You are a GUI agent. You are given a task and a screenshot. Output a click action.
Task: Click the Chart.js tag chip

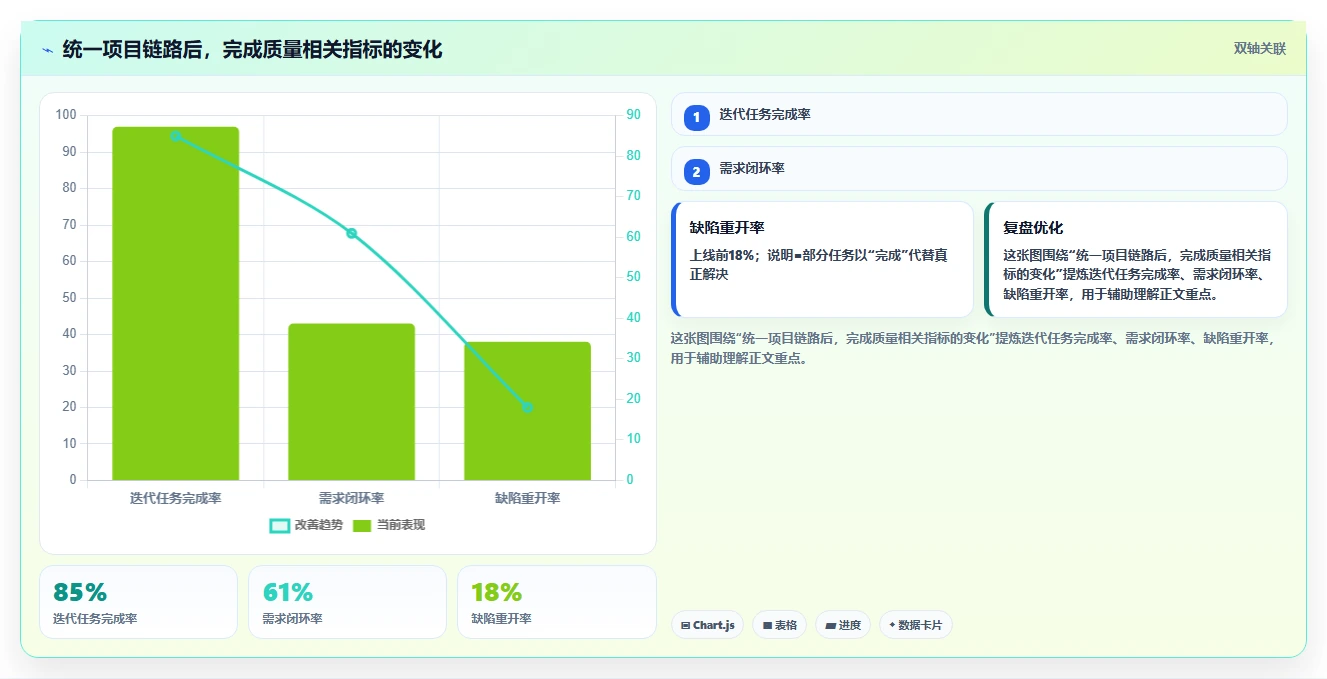[x=707, y=625]
